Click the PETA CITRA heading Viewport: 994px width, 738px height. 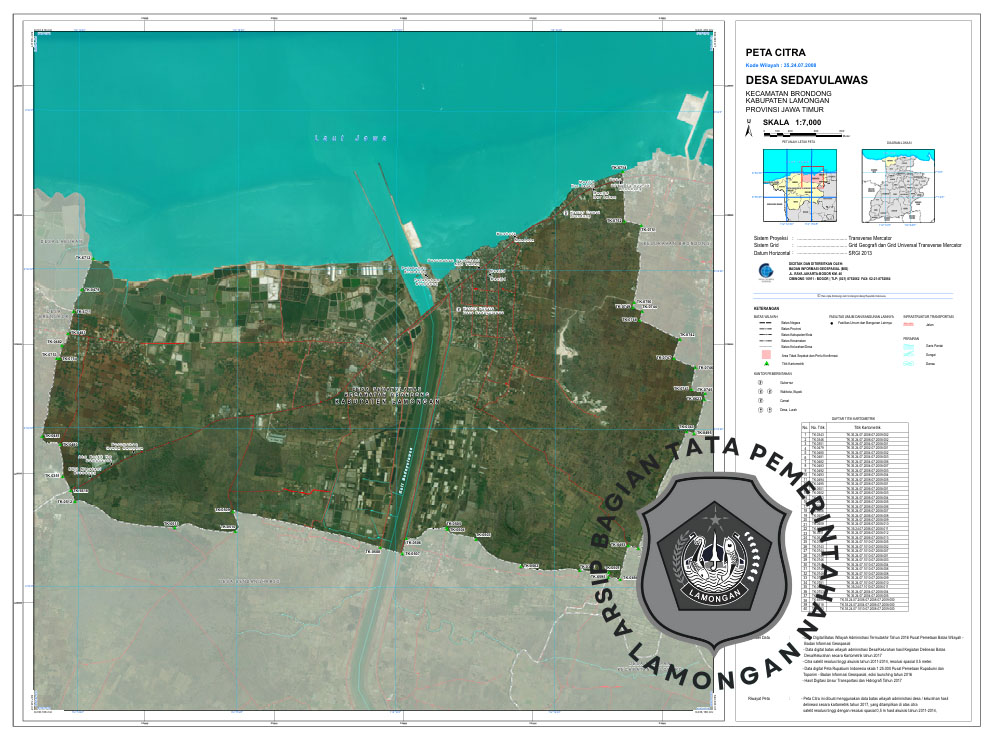pyautogui.click(x=775, y=50)
